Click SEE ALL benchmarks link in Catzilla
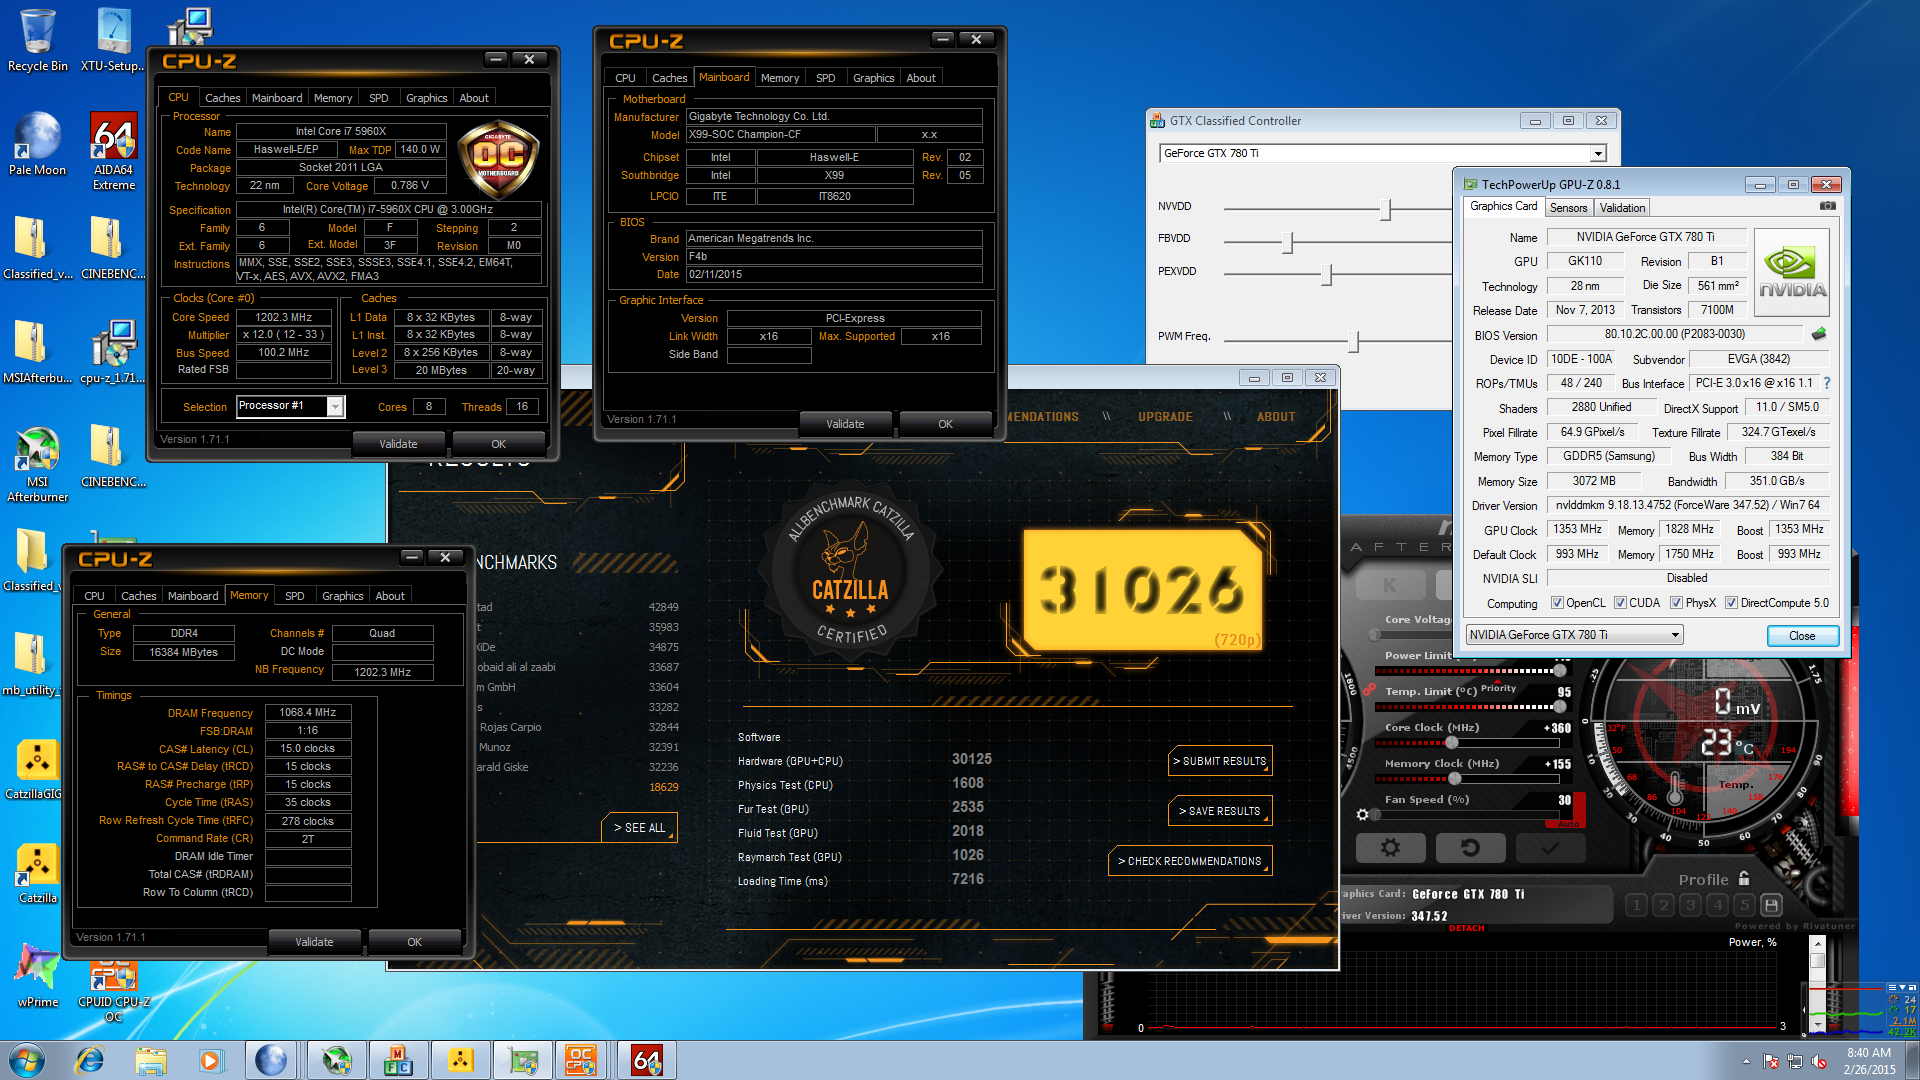Screen dimensions: 1920x1080 point(640,828)
